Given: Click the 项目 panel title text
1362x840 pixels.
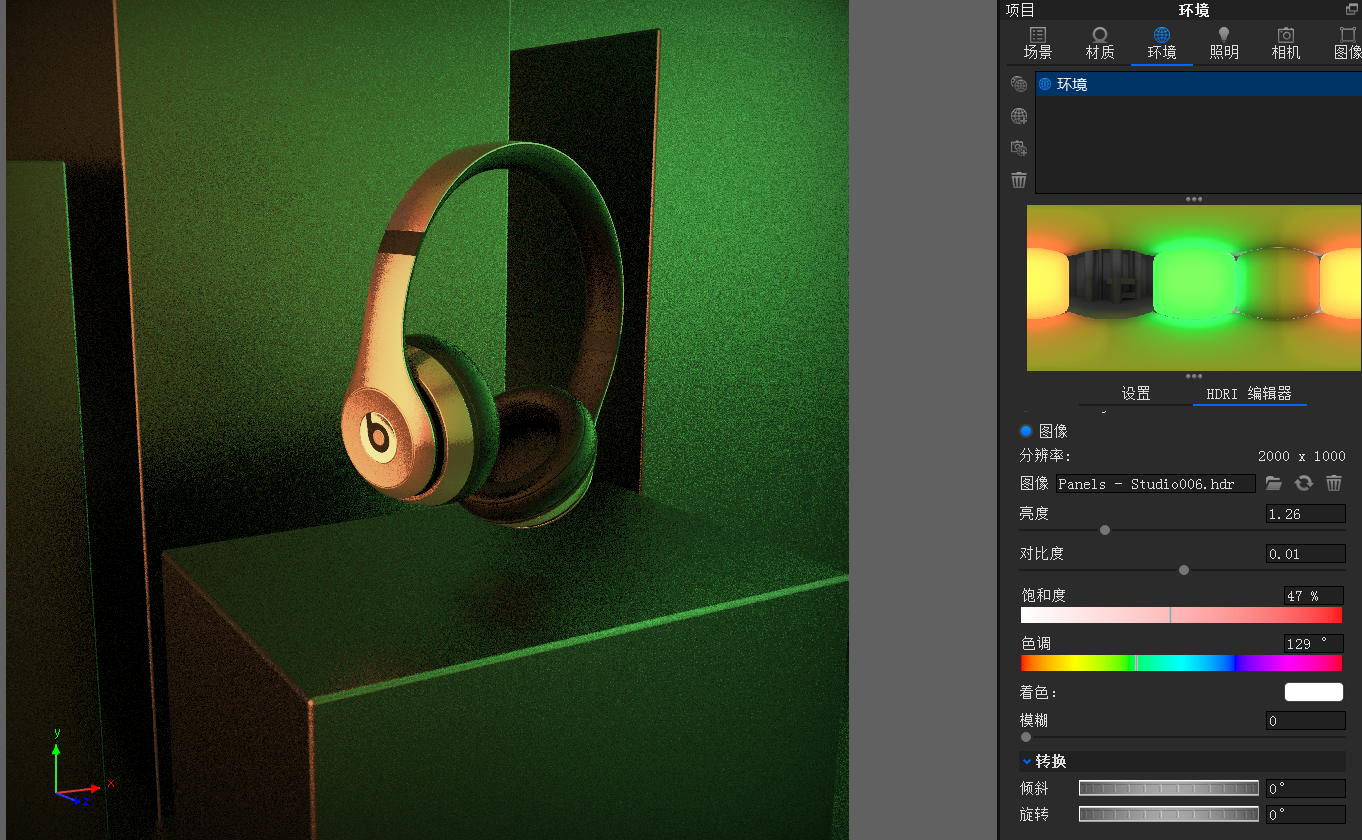Looking at the screenshot, I should pyautogui.click(x=1020, y=10).
